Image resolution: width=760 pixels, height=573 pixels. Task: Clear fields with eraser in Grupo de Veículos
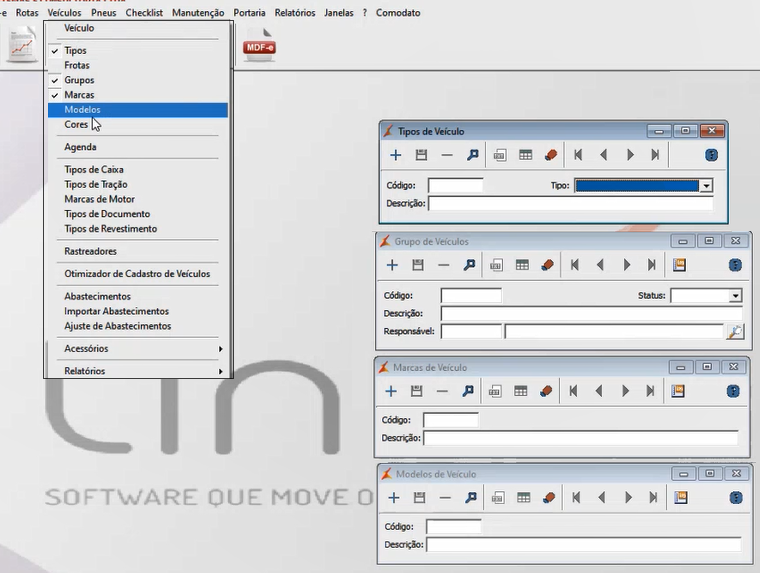click(548, 265)
